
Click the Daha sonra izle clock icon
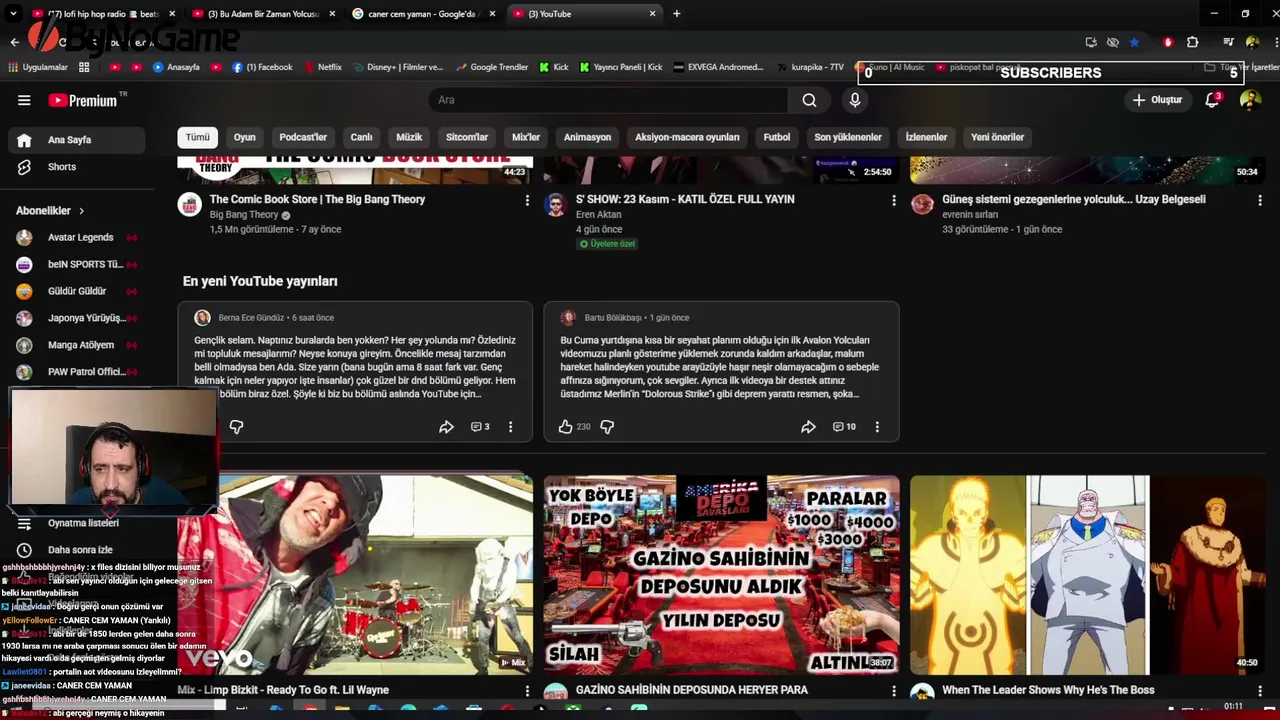tap(24, 550)
